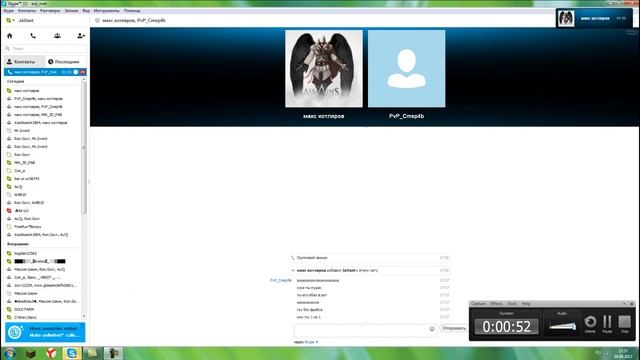The width and height of the screenshot is (640, 360).
Task: Pause the screen recording
Action: [607, 322]
